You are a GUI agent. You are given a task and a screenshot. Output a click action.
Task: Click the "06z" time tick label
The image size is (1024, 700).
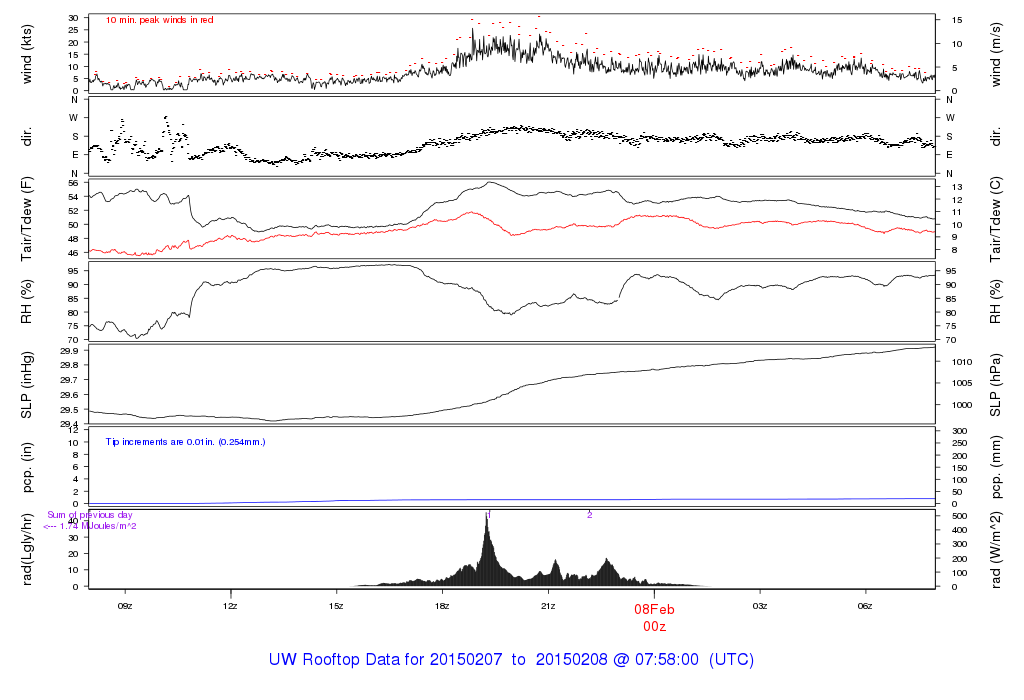[x=865, y=606]
